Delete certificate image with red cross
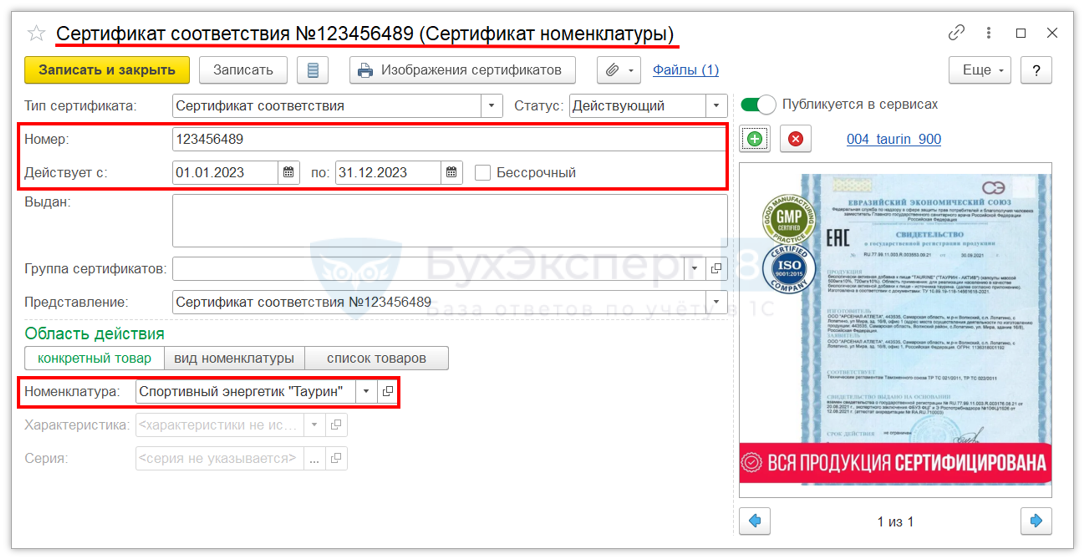This screenshot has height=560, width=1085. click(x=796, y=138)
